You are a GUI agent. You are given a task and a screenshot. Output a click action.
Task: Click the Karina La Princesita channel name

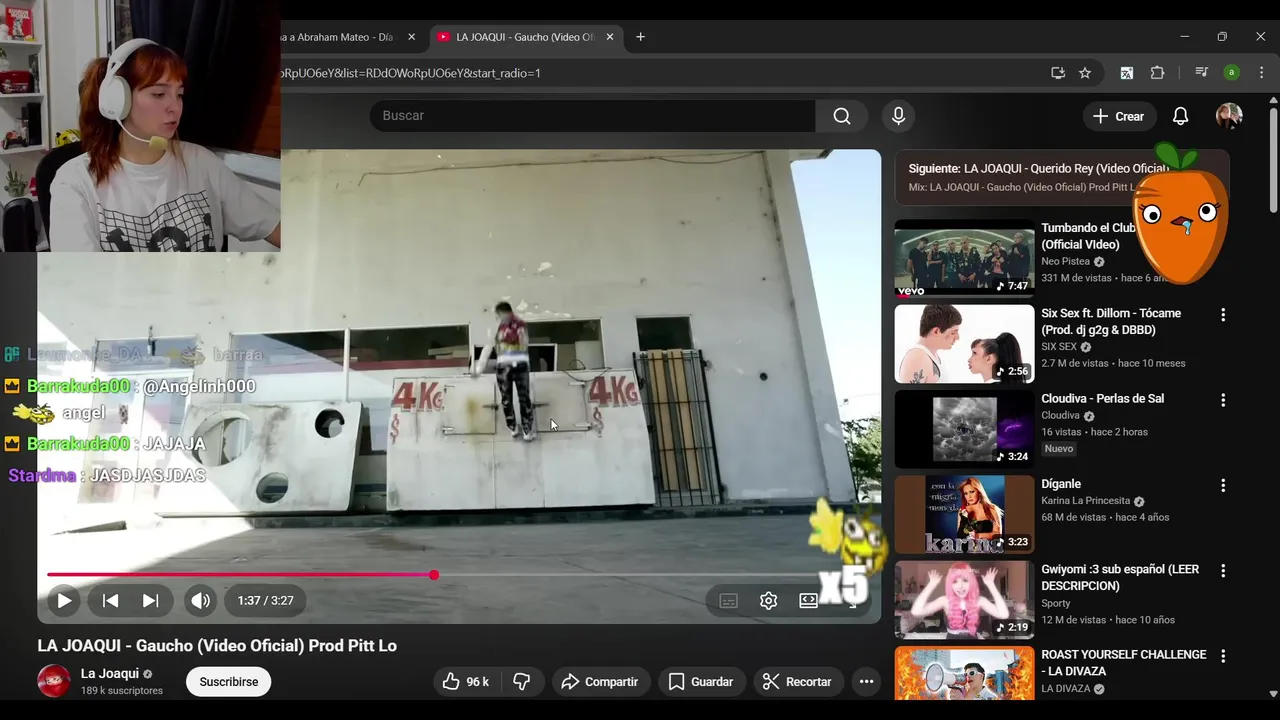coord(1086,501)
